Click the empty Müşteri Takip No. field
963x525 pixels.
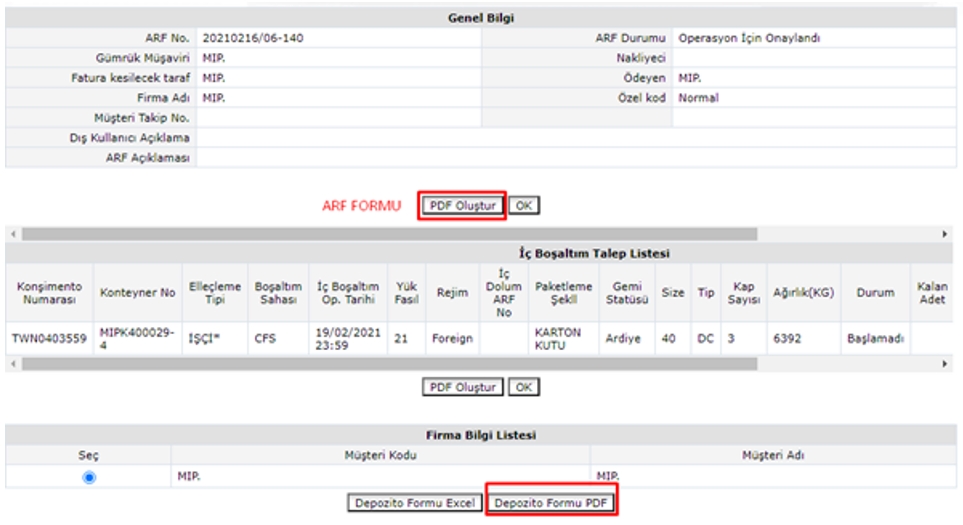pyautogui.click(x=340, y=118)
